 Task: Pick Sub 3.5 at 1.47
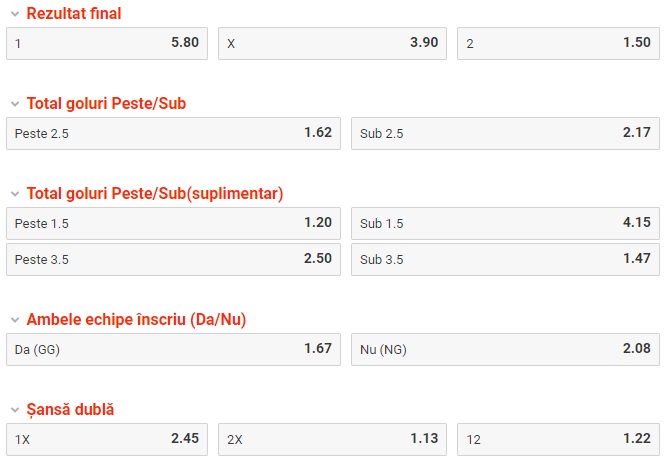coord(505,259)
